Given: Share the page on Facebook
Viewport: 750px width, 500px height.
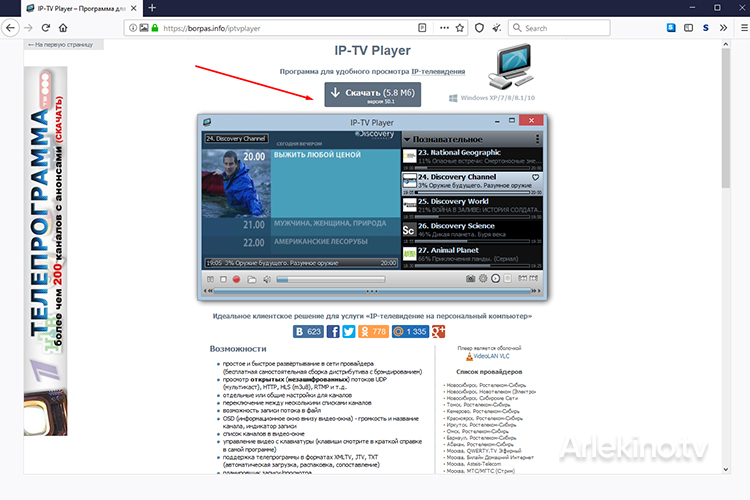Looking at the screenshot, I should pos(333,332).
